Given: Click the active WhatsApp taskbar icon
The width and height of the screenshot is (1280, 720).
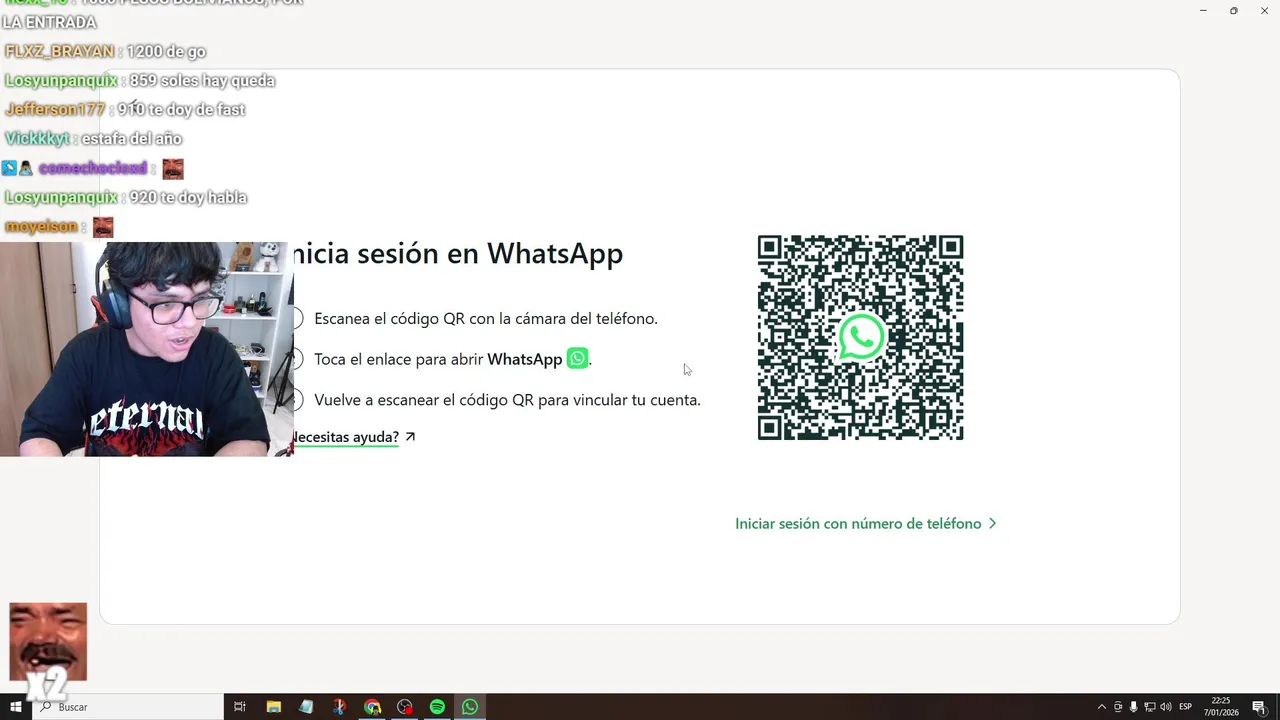Looking at the screenshot, I should (470, 707).
